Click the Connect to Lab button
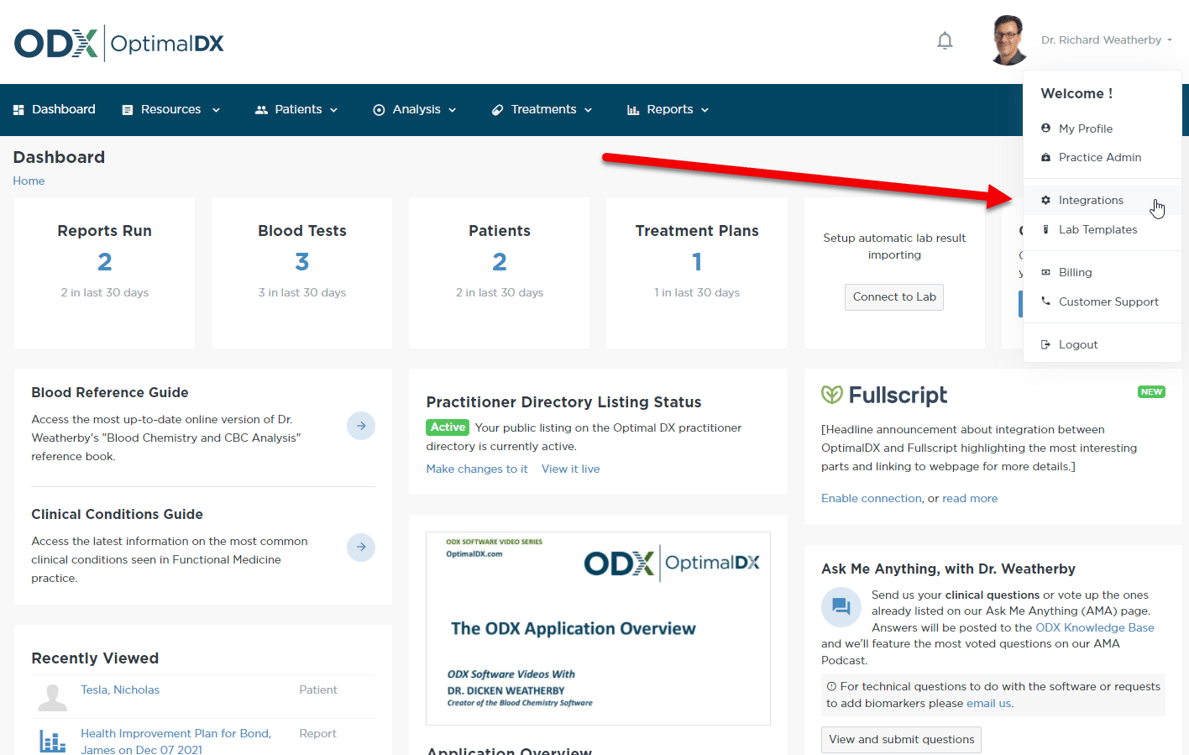The width and height of the screenshot is (1189, 755). tap(894, 297)
